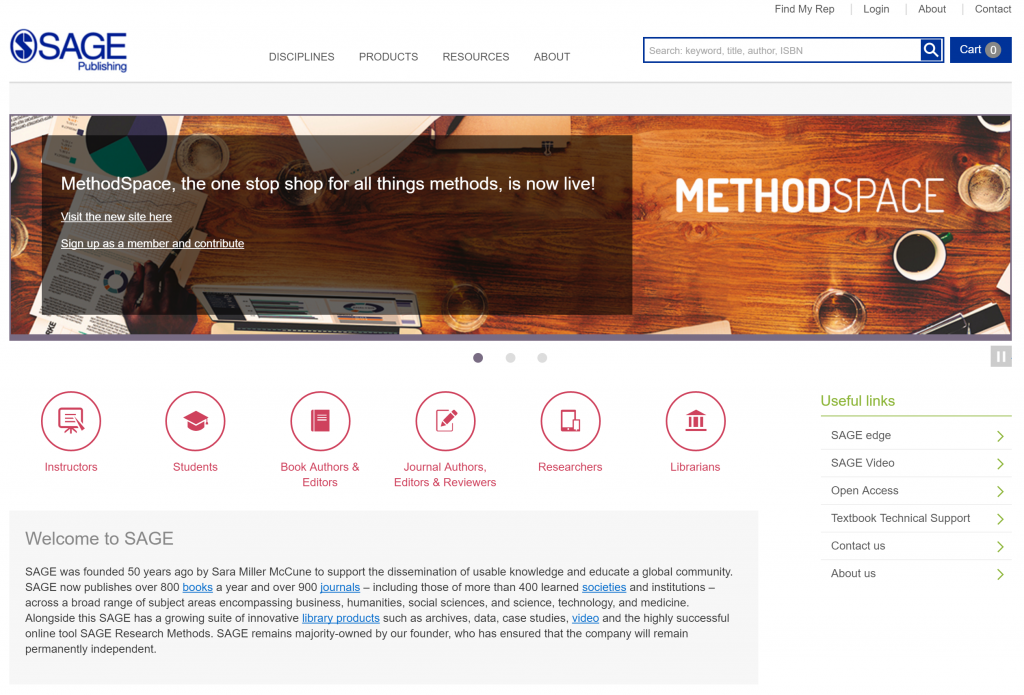Click the Book Authors & Editors label
Screen dimensions: 1024x695
tap(320, 475)
